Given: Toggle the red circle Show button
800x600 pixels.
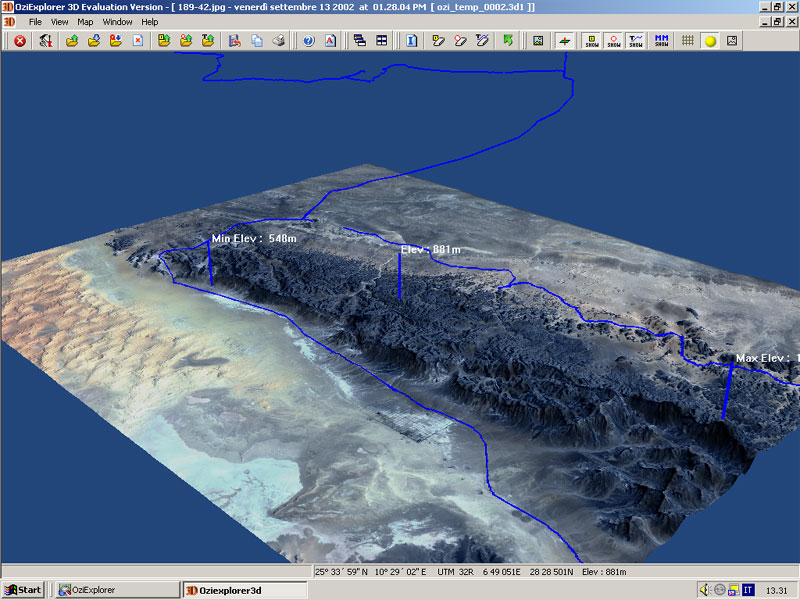Looking at the screenshot, I should [x=614, y=41].
